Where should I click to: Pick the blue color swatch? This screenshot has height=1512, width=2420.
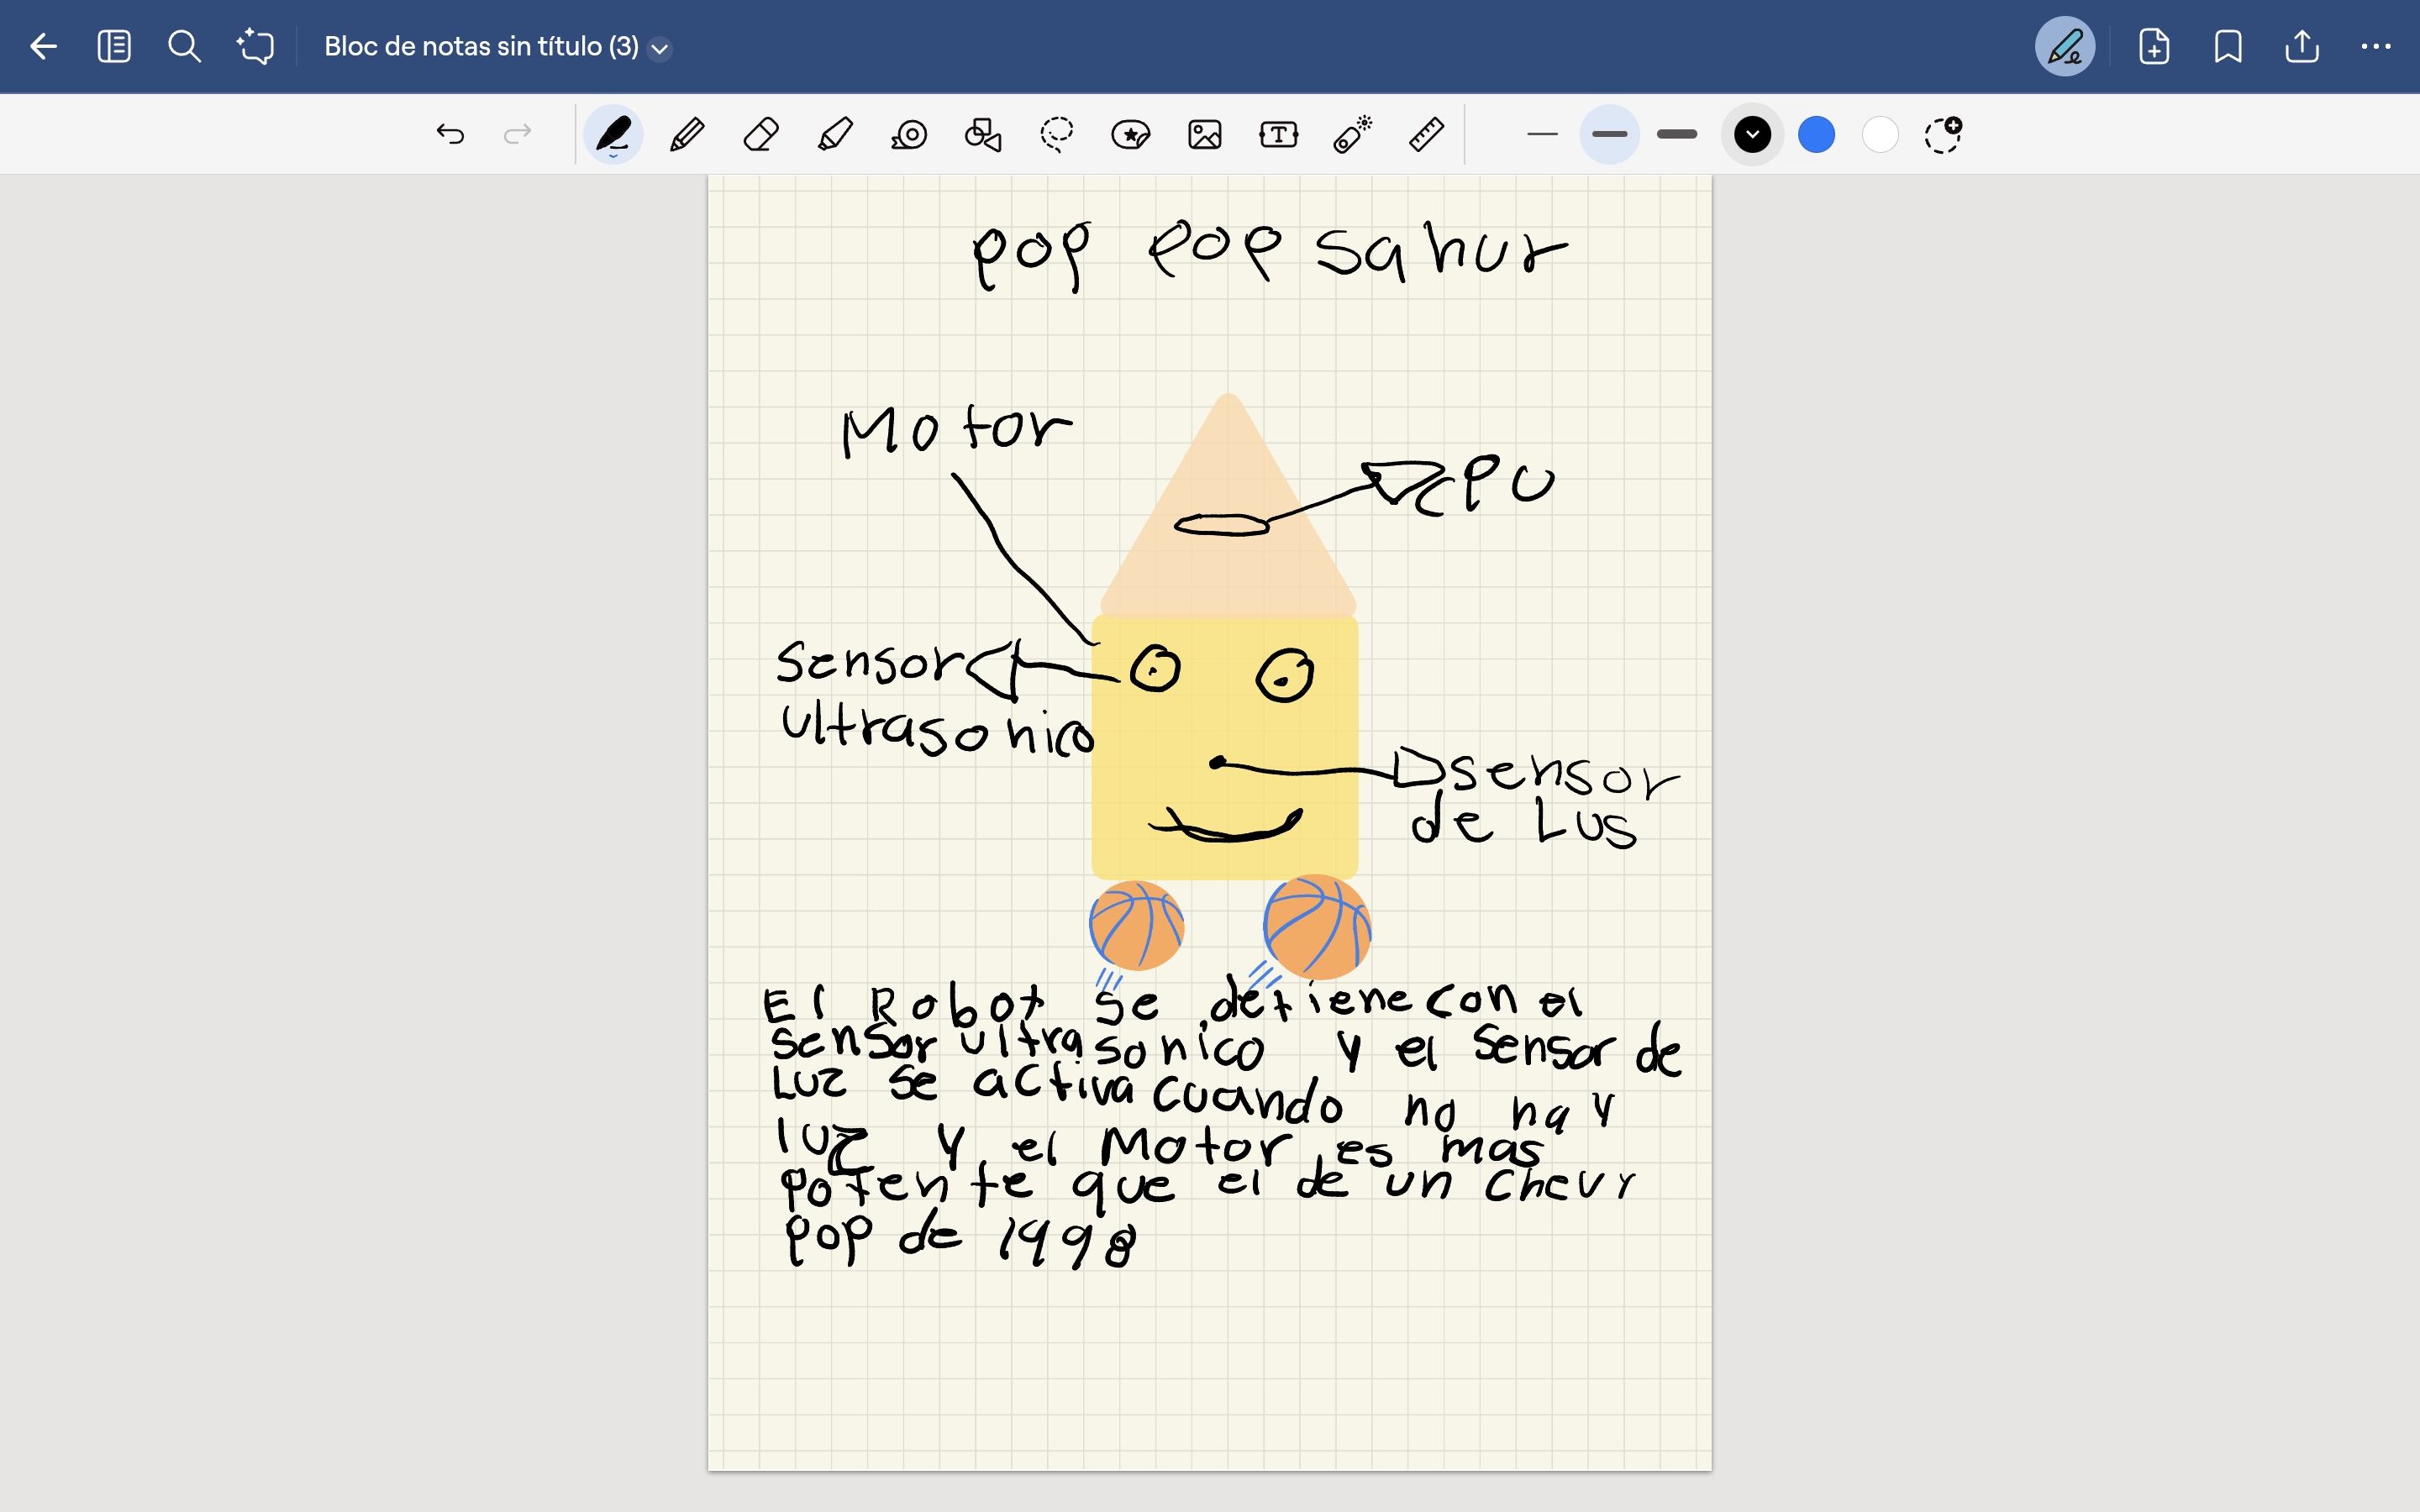pos(1816,134)
